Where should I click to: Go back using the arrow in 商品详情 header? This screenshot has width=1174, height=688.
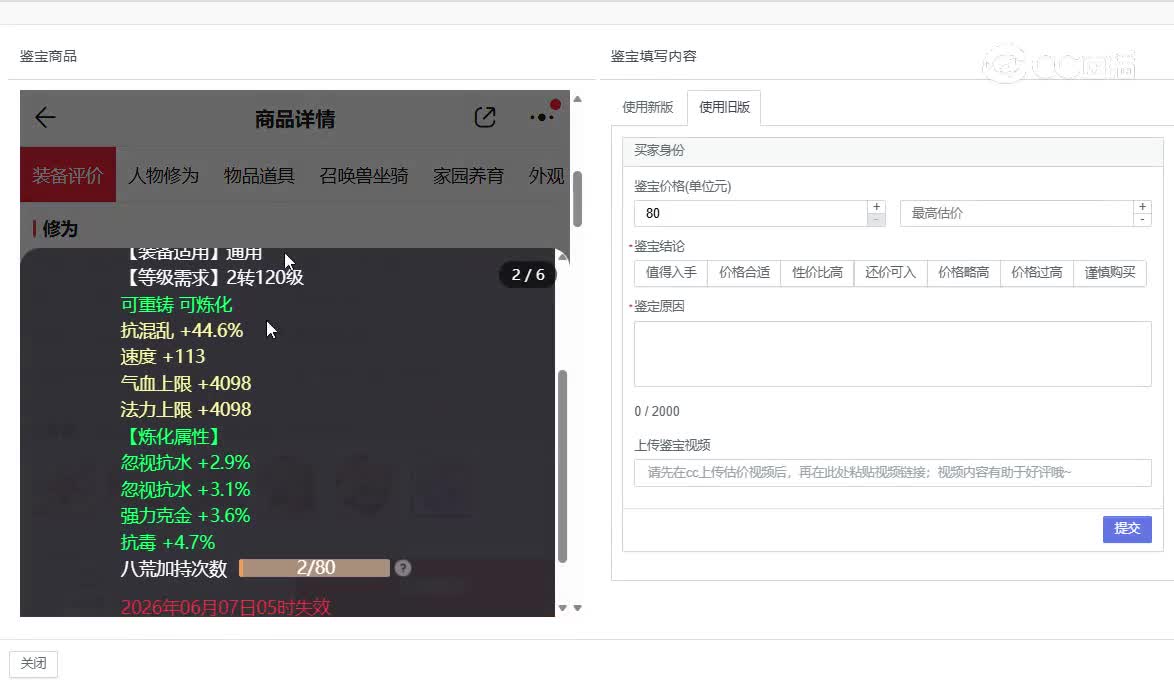[x=45, y=118]
